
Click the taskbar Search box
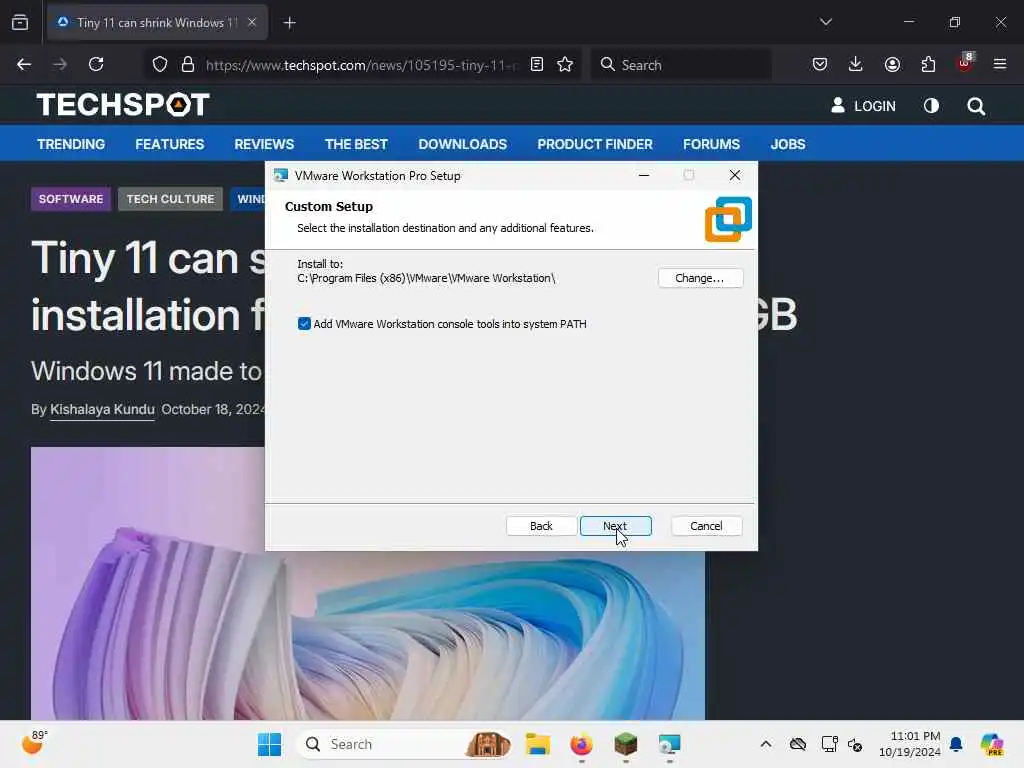pyautogui.click(x=403, y=744)
